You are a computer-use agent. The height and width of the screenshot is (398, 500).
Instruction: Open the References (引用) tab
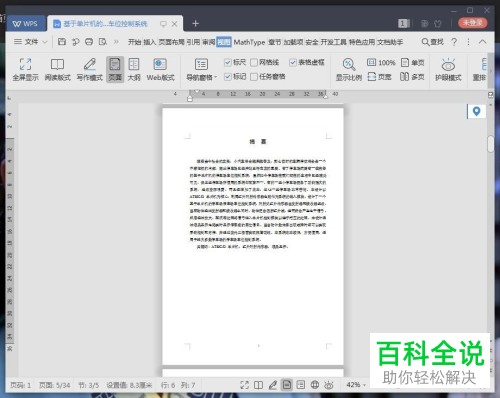[193, 42]
